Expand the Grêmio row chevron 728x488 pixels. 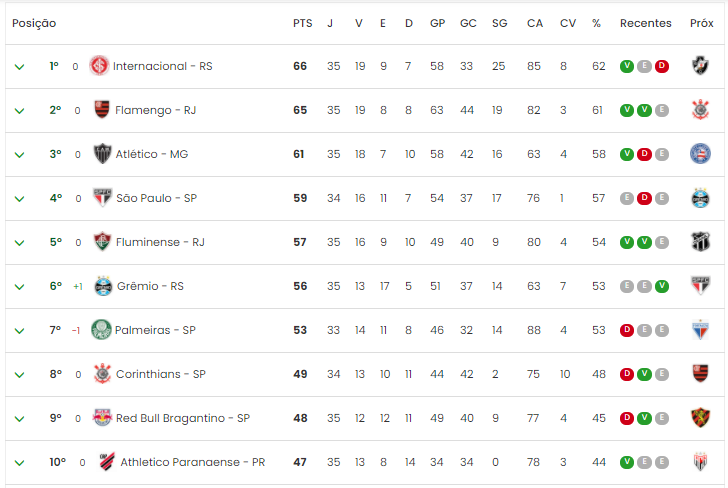coord(20,287)
